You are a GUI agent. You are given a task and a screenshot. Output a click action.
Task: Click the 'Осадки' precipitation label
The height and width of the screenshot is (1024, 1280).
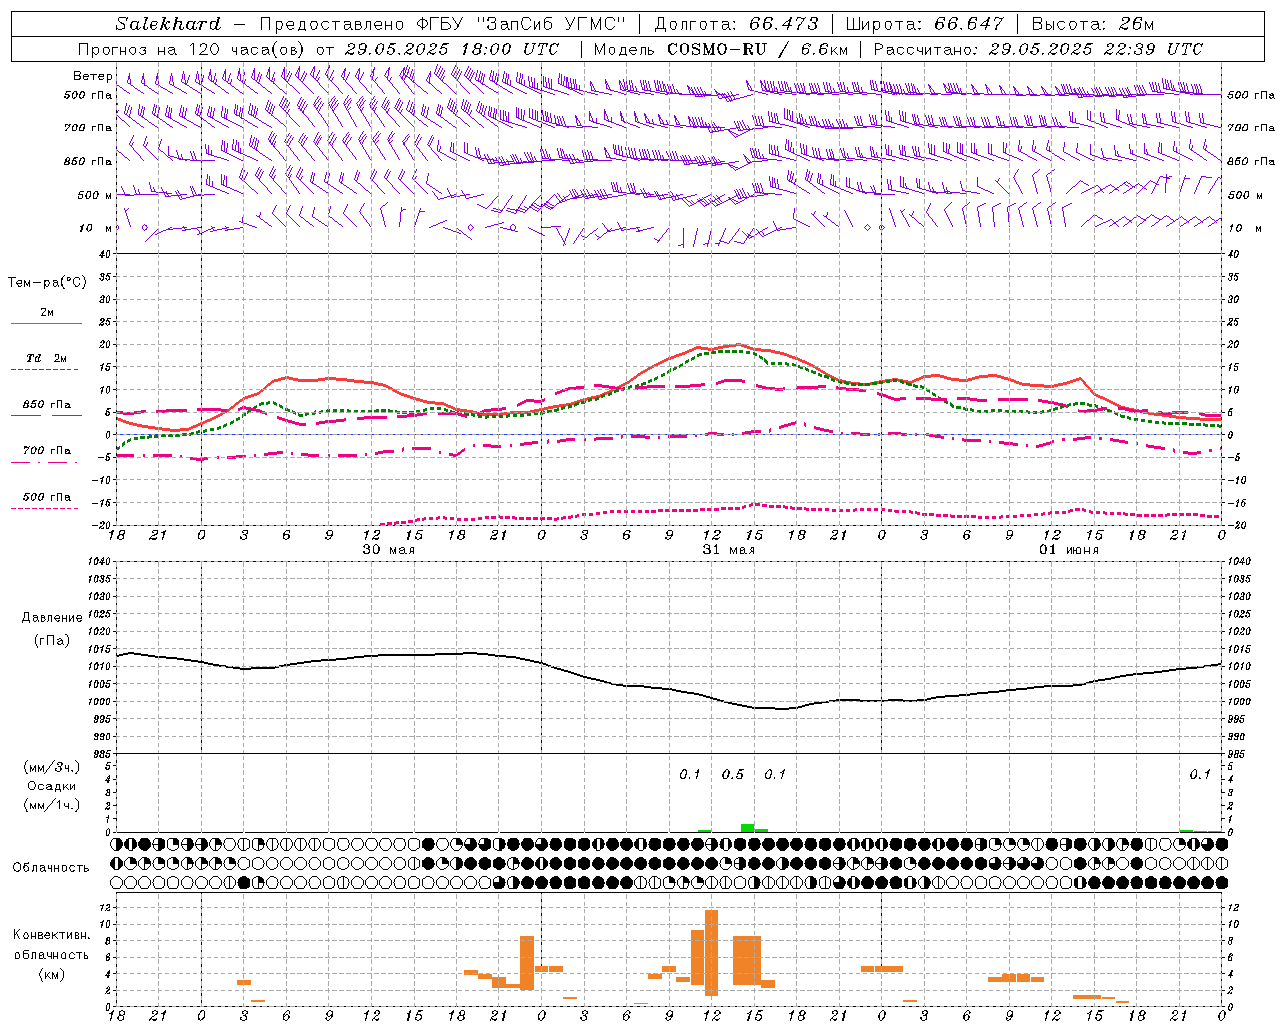52,786
